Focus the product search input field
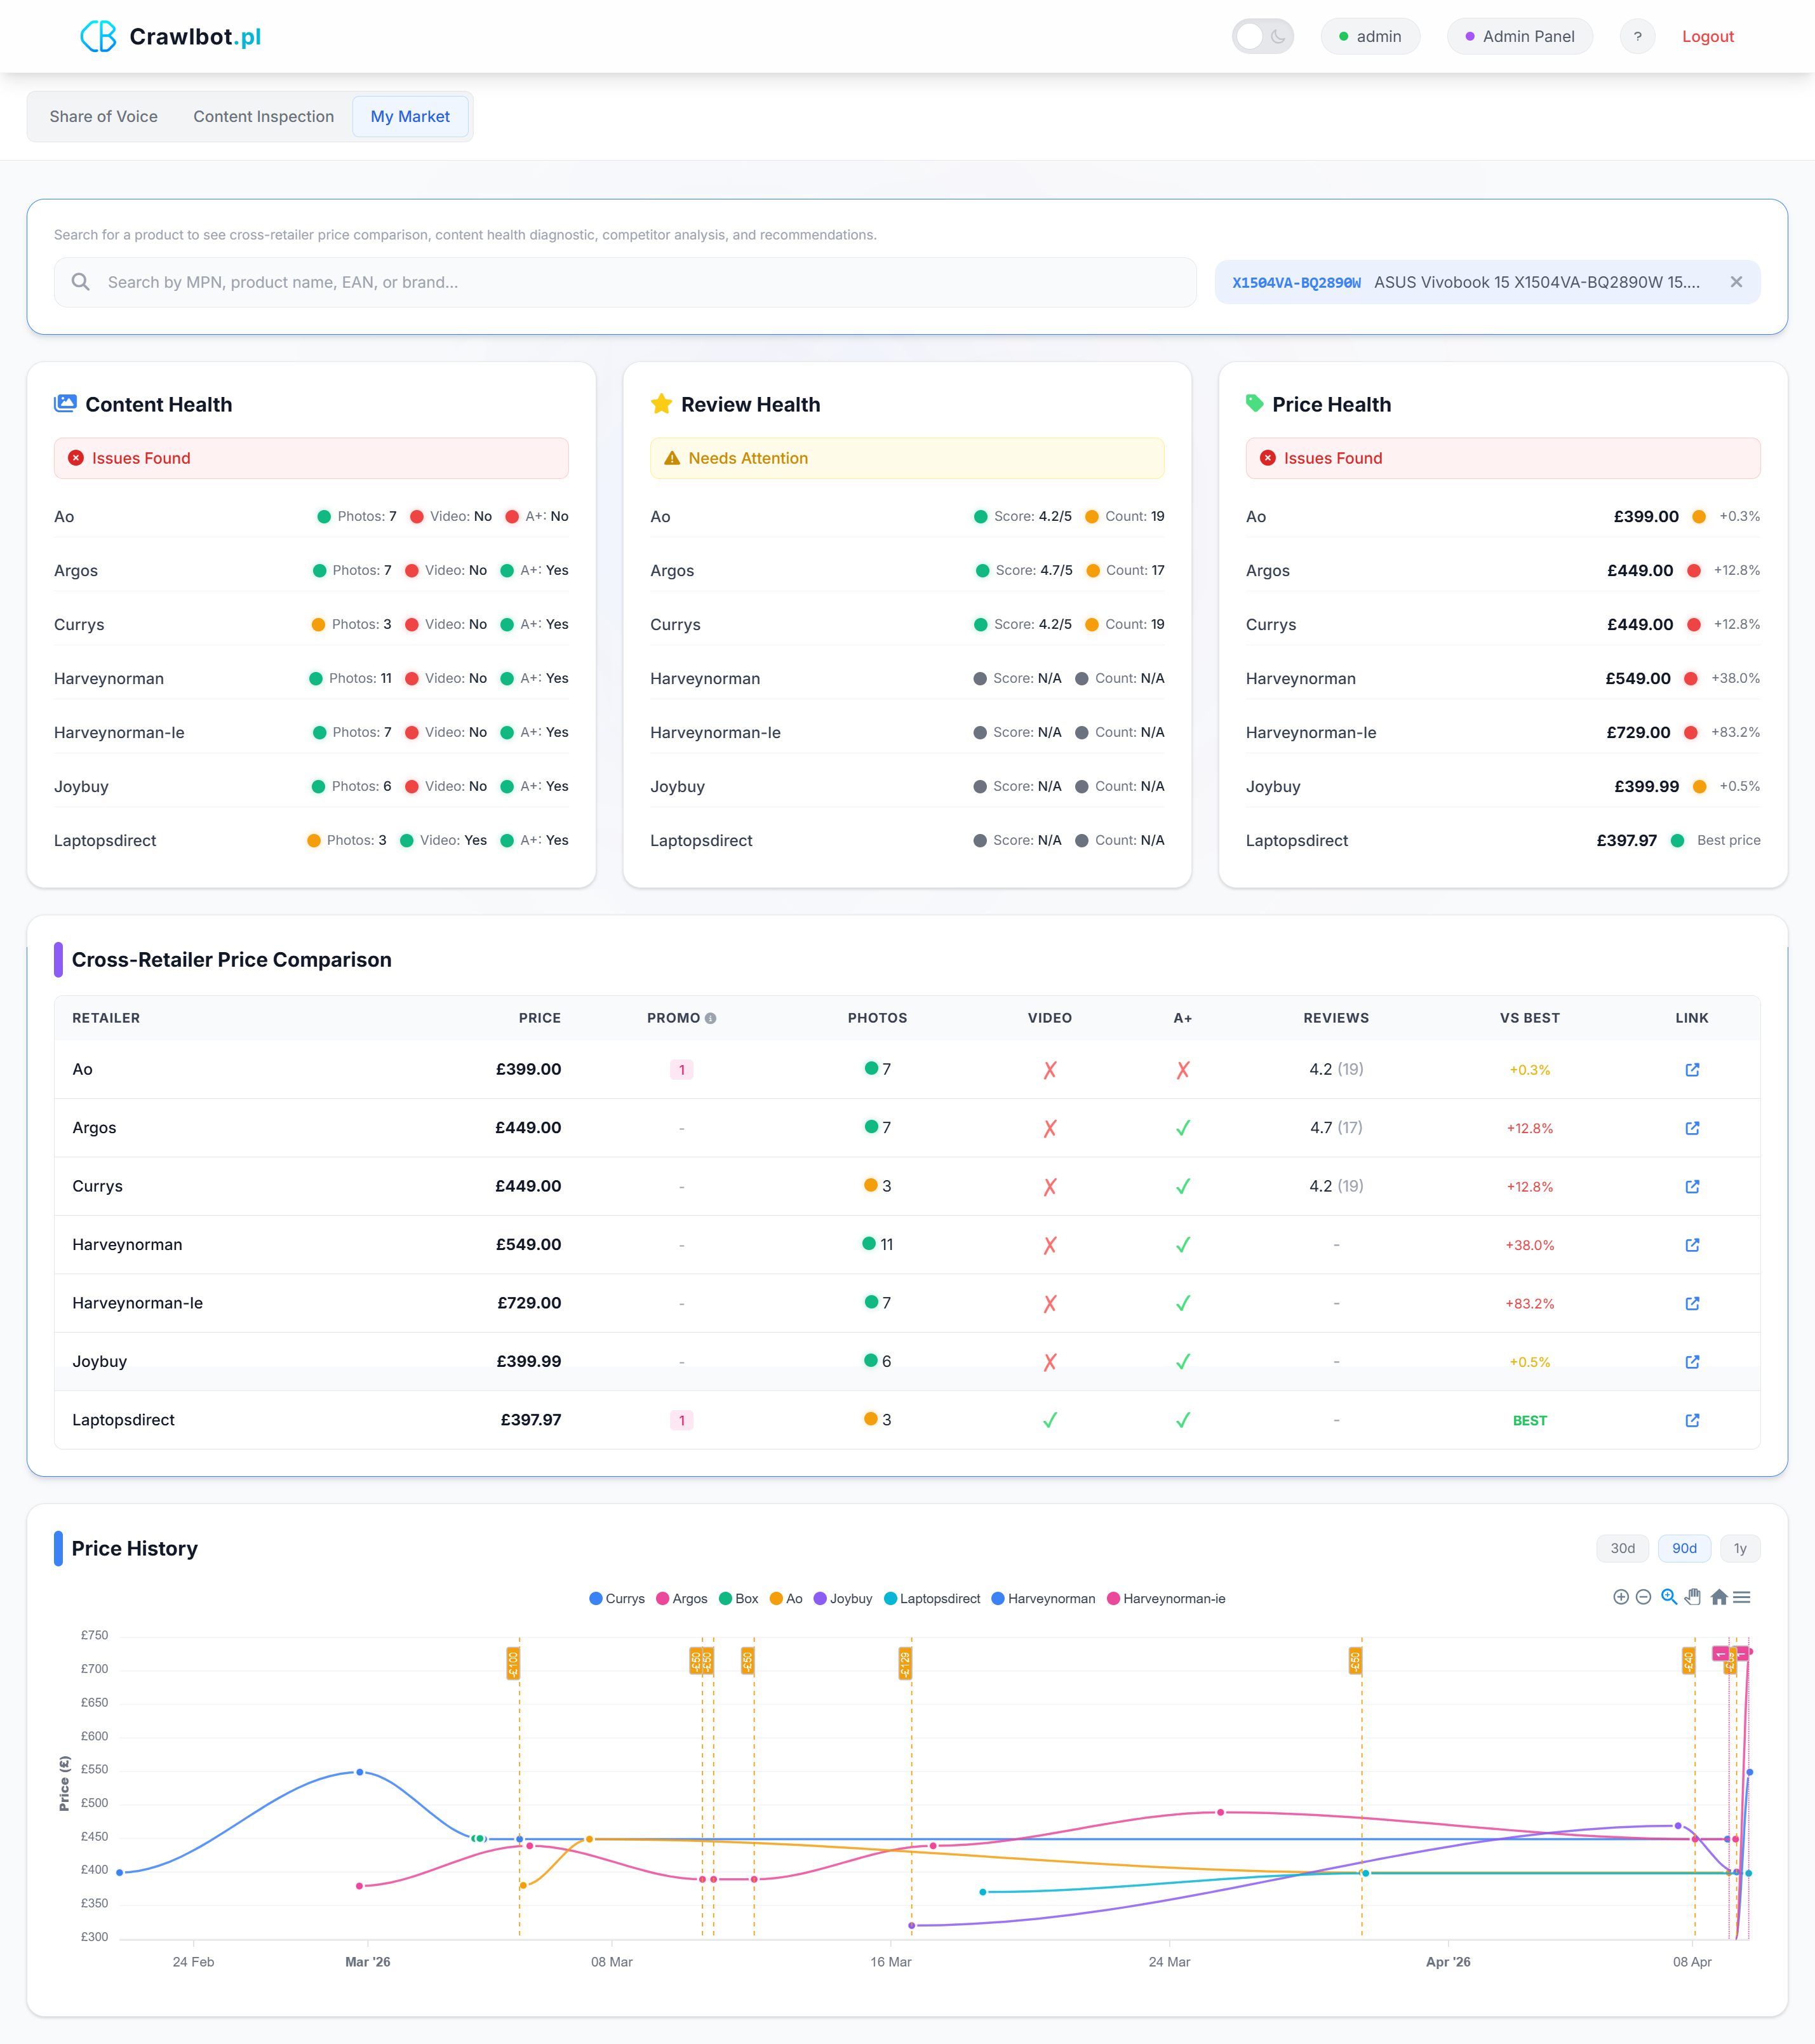The image size is (1815, 2044). 640,282
